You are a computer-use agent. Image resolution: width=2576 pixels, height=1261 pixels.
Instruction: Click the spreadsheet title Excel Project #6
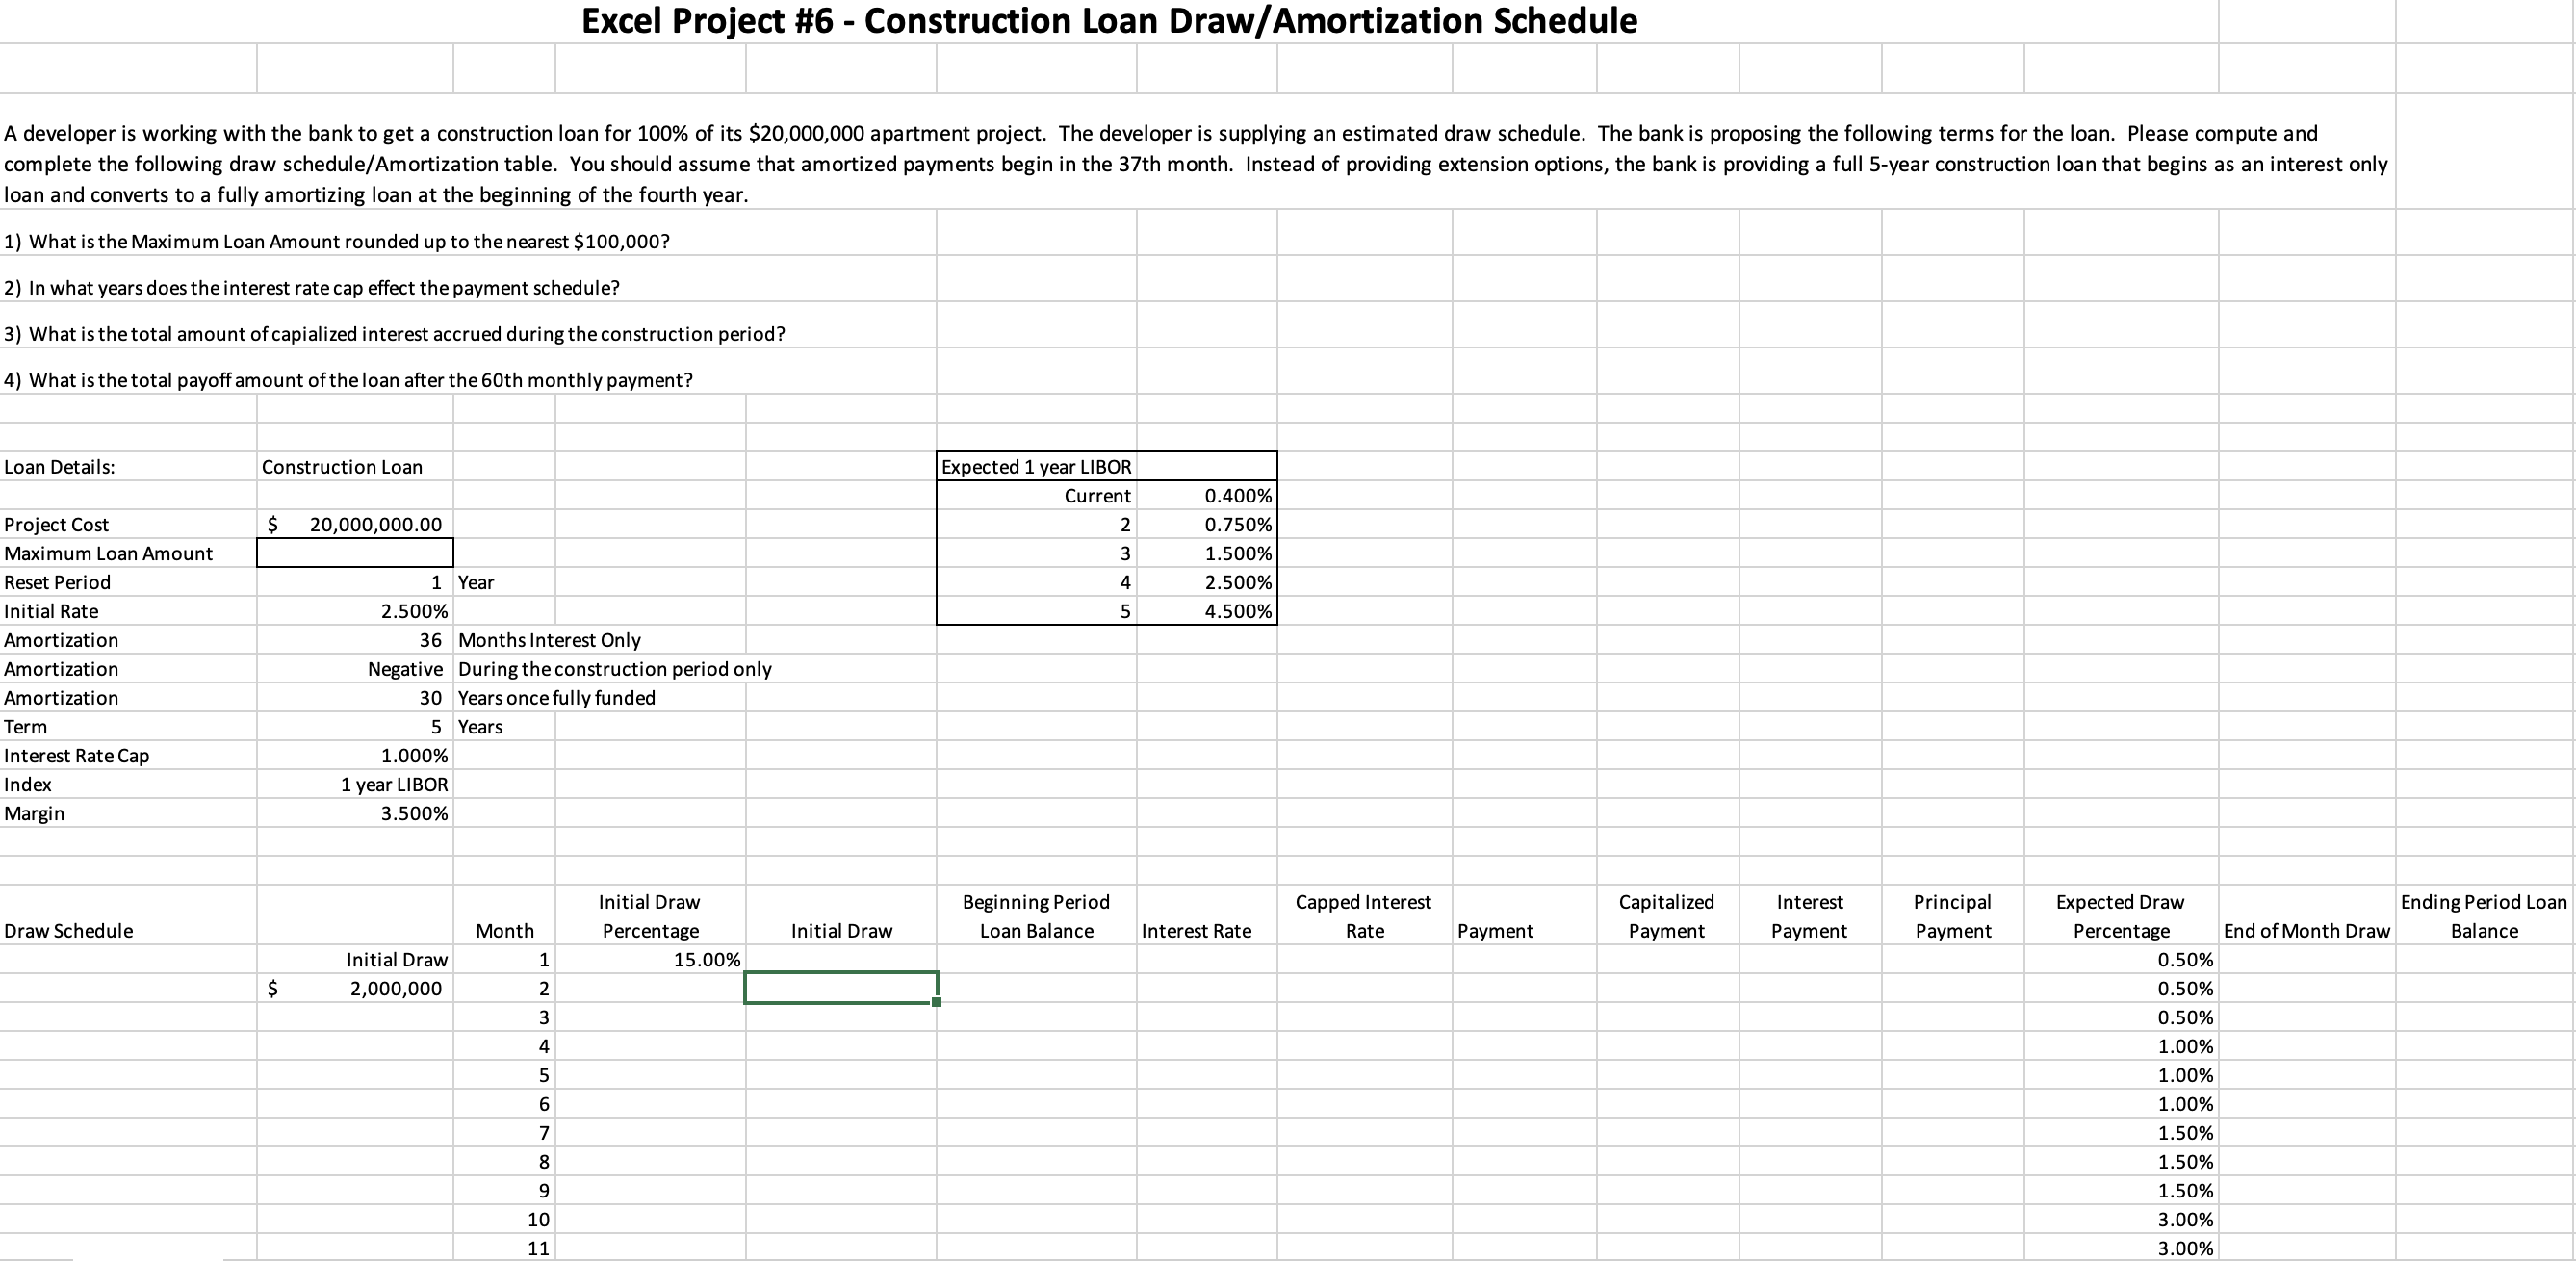tap(1110, 21)
